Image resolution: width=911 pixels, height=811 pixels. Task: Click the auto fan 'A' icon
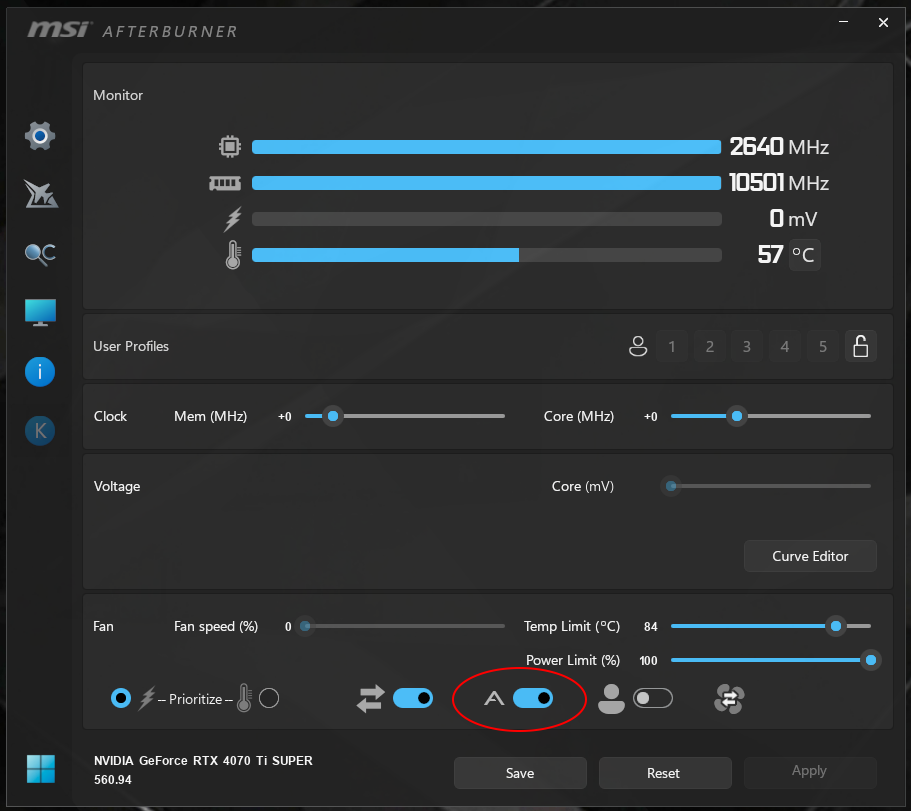click(x=494, y=698)
